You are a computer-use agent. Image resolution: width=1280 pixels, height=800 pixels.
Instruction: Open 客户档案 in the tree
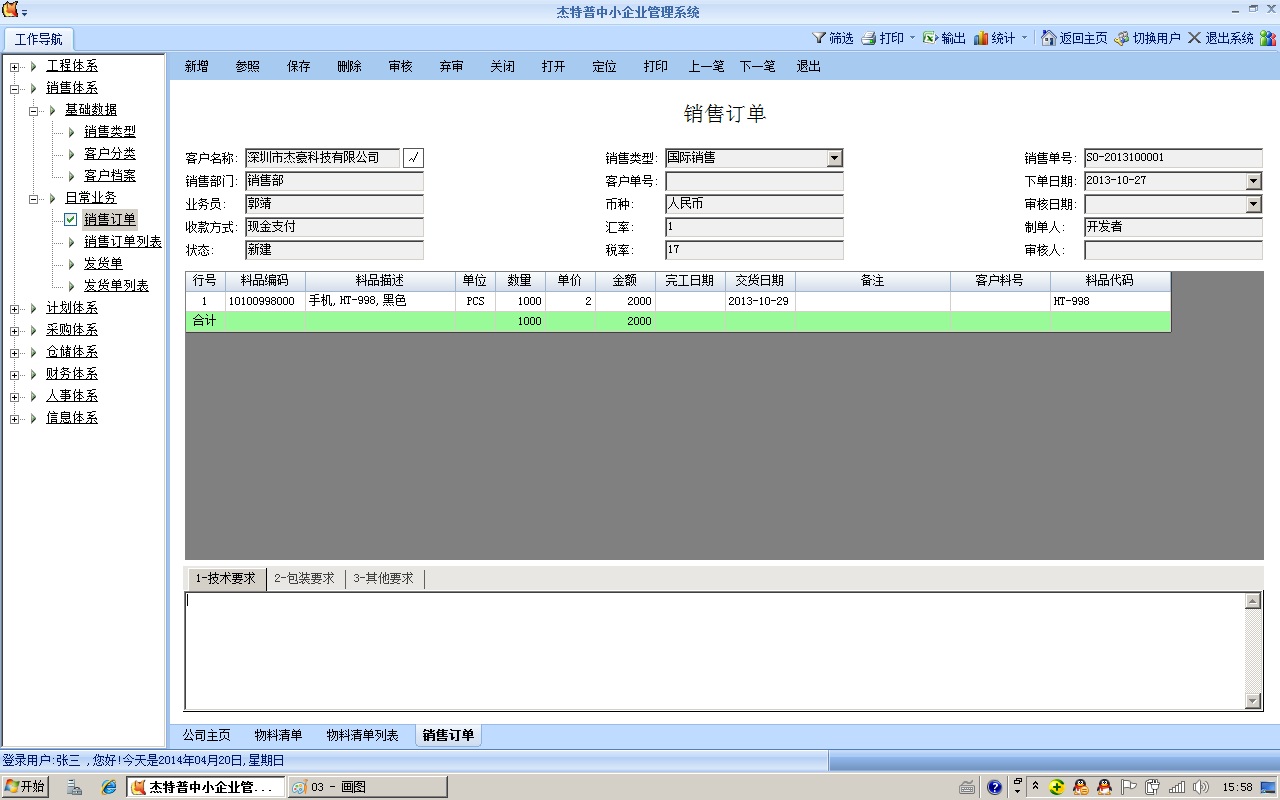point(110,175)
